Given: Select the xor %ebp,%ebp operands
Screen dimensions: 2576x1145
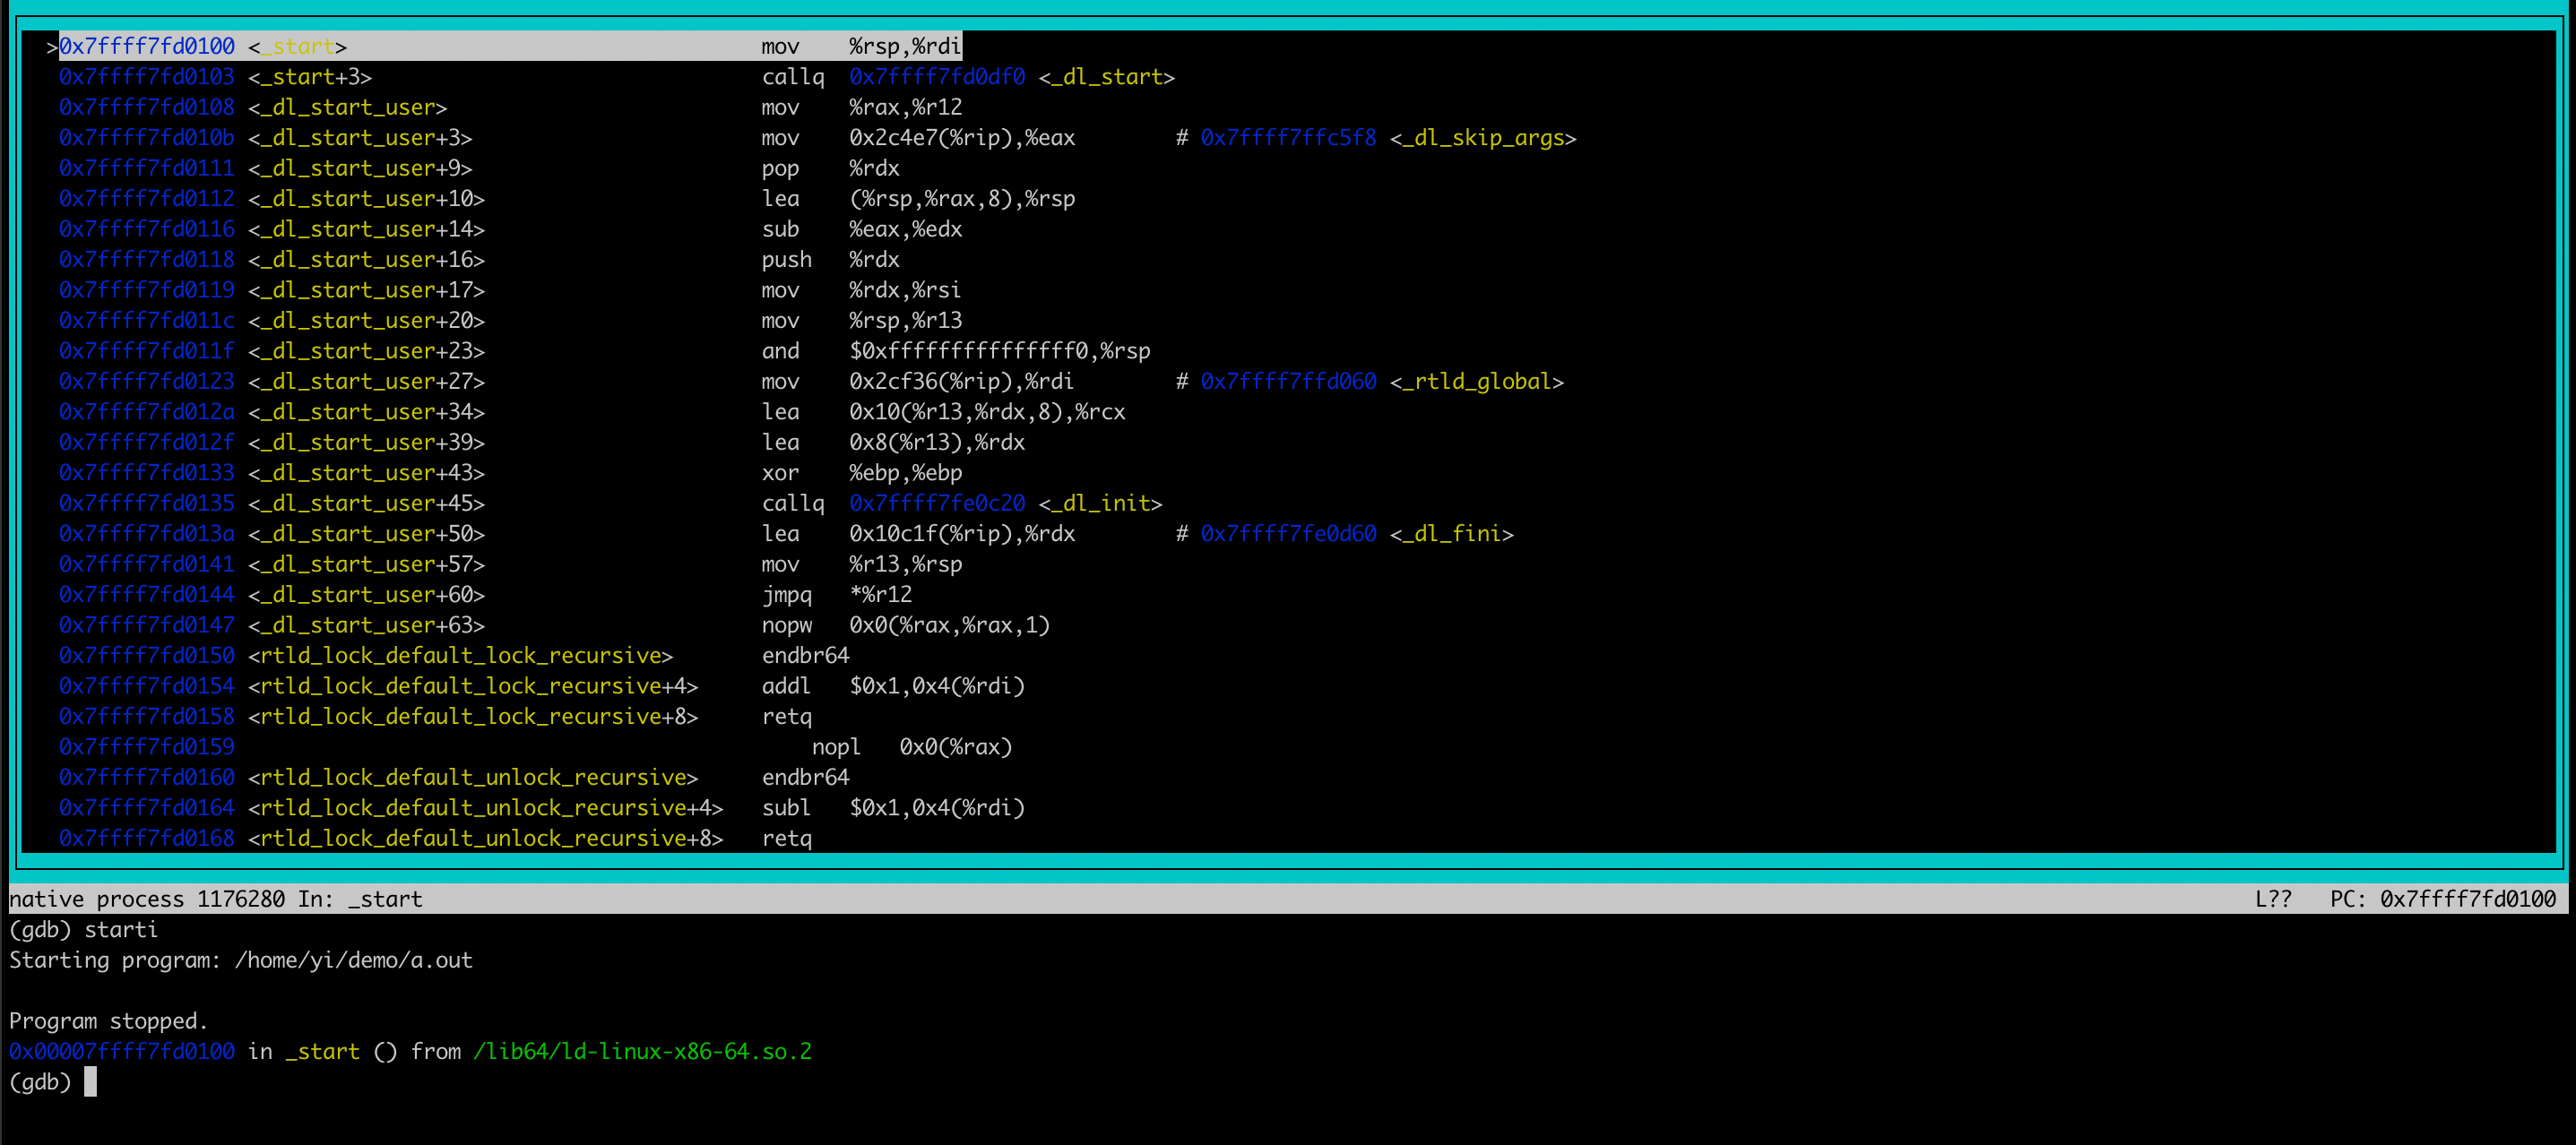Looking at the screenshot, I should coord(906,473).
